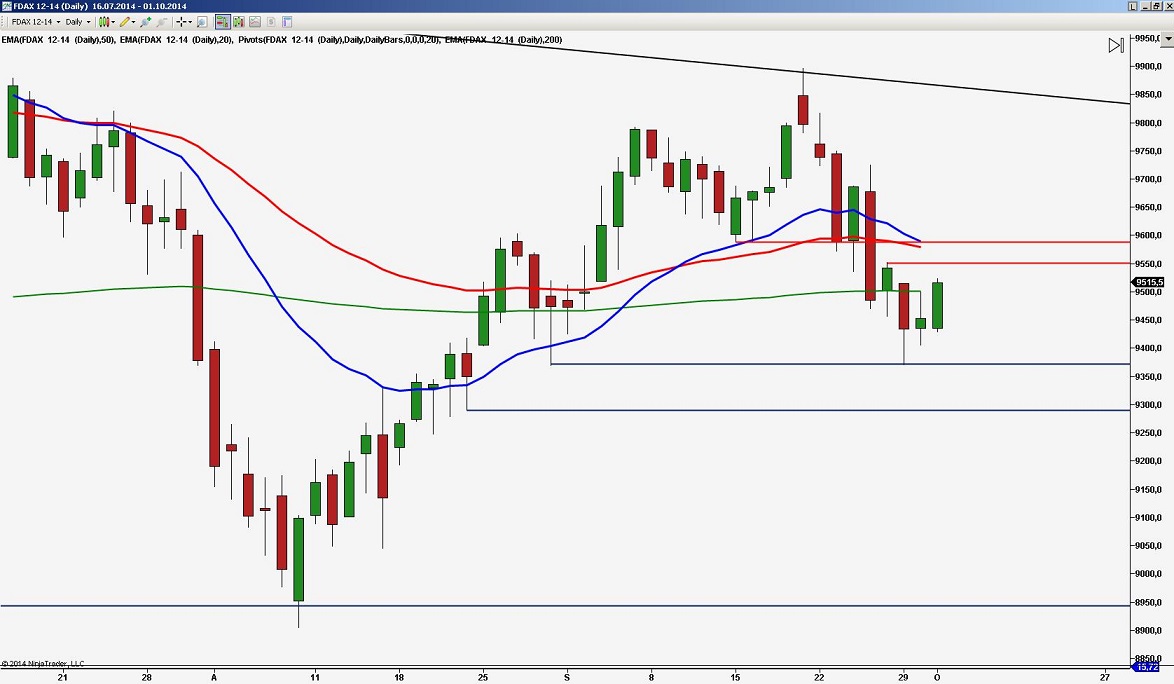Viewport: 1174px width, 684px height.
Task: Click the 2014 NinjaTrader, LLC copyright text
Action: point(43,662)
